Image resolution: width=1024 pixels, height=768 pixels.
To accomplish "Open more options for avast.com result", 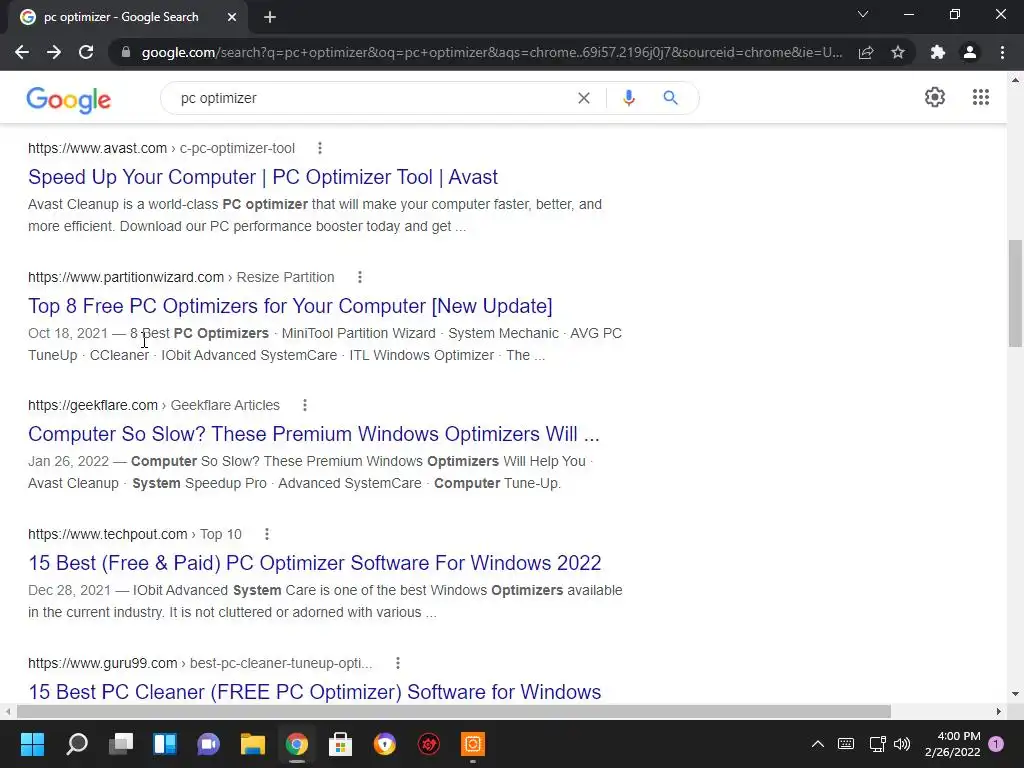I will 320,148.
